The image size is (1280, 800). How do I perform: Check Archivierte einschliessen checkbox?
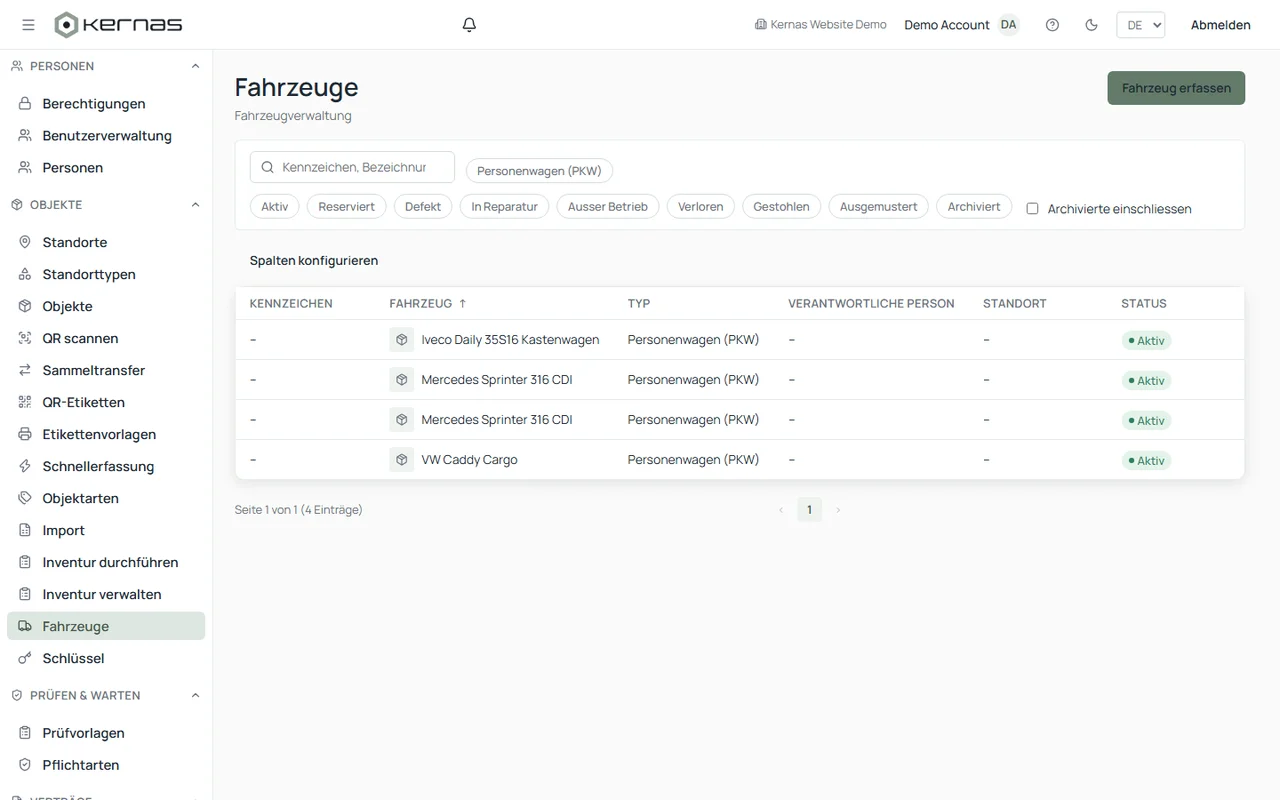coord(1033,209)
